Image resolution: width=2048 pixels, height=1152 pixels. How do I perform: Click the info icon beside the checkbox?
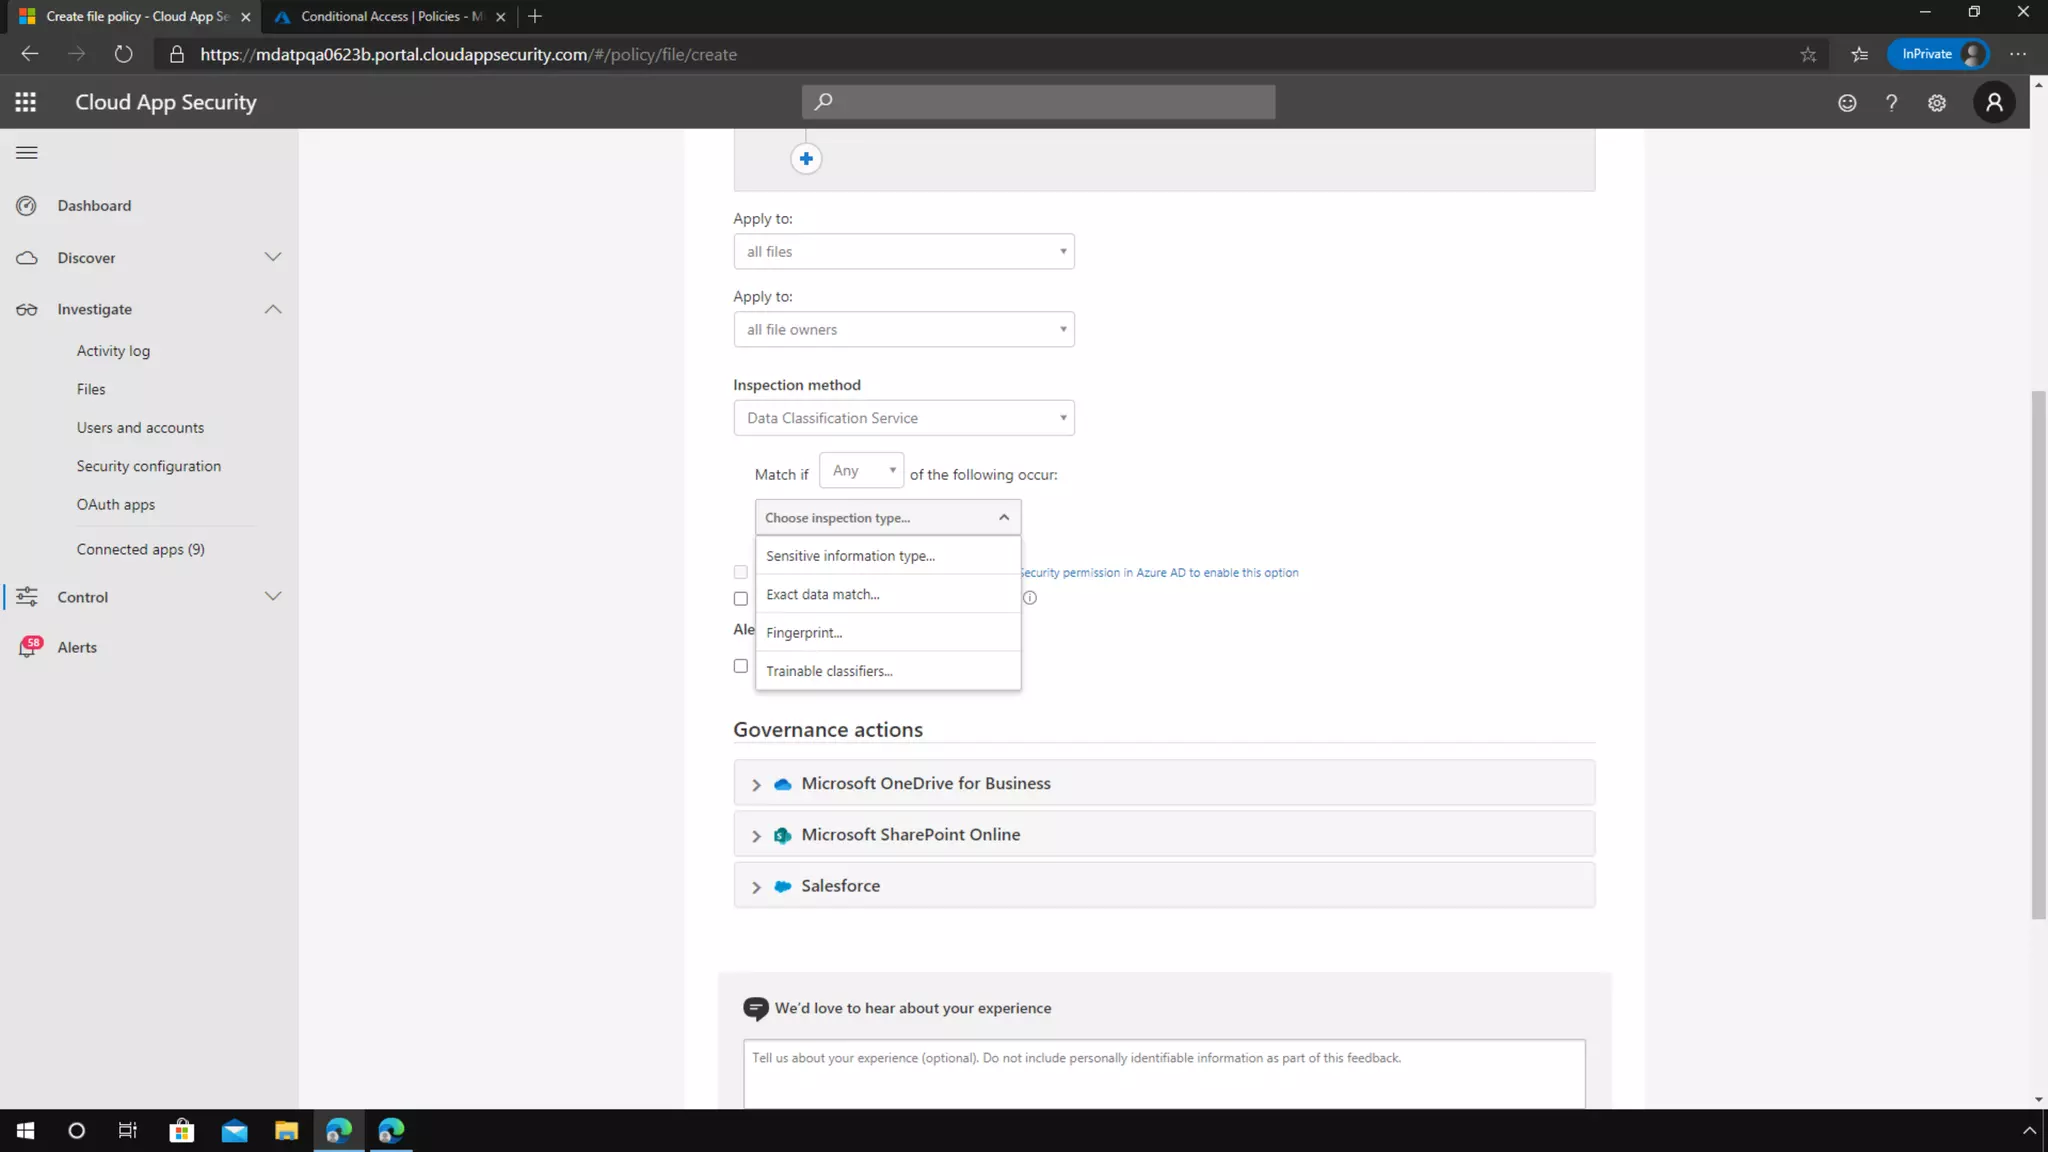[x=1030, y=598]
